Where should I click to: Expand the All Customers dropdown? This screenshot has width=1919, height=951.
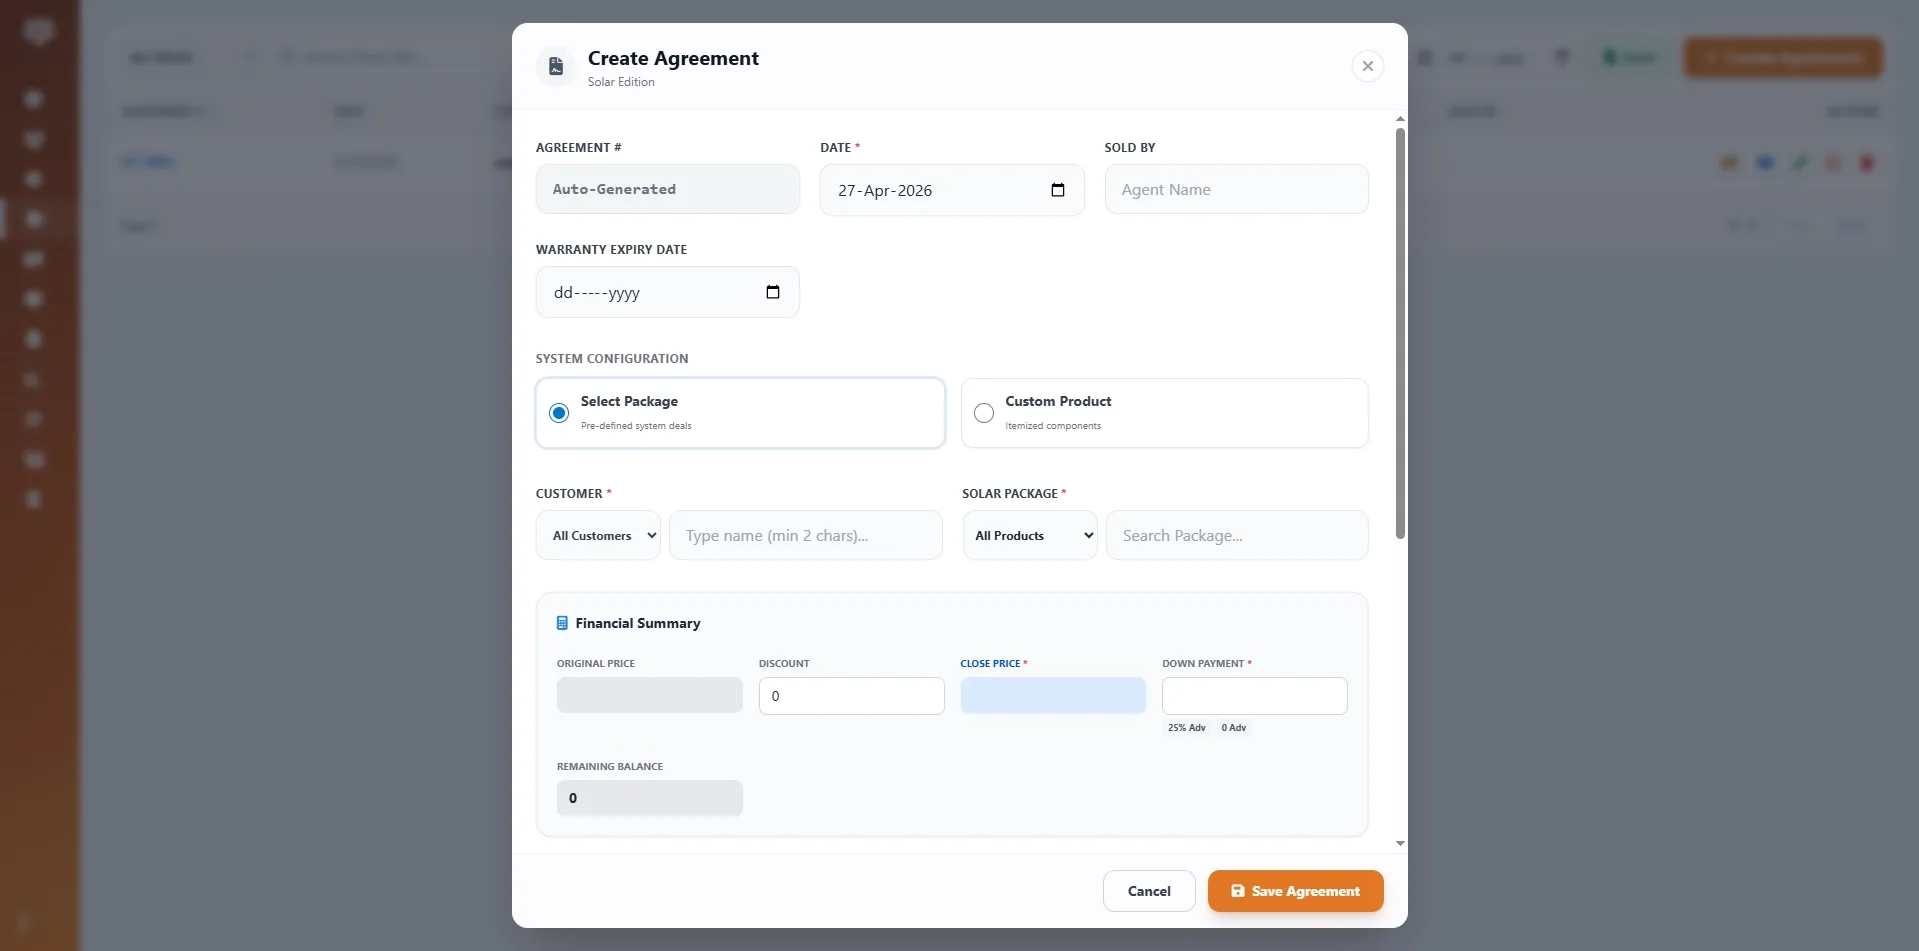click(598, 535)
